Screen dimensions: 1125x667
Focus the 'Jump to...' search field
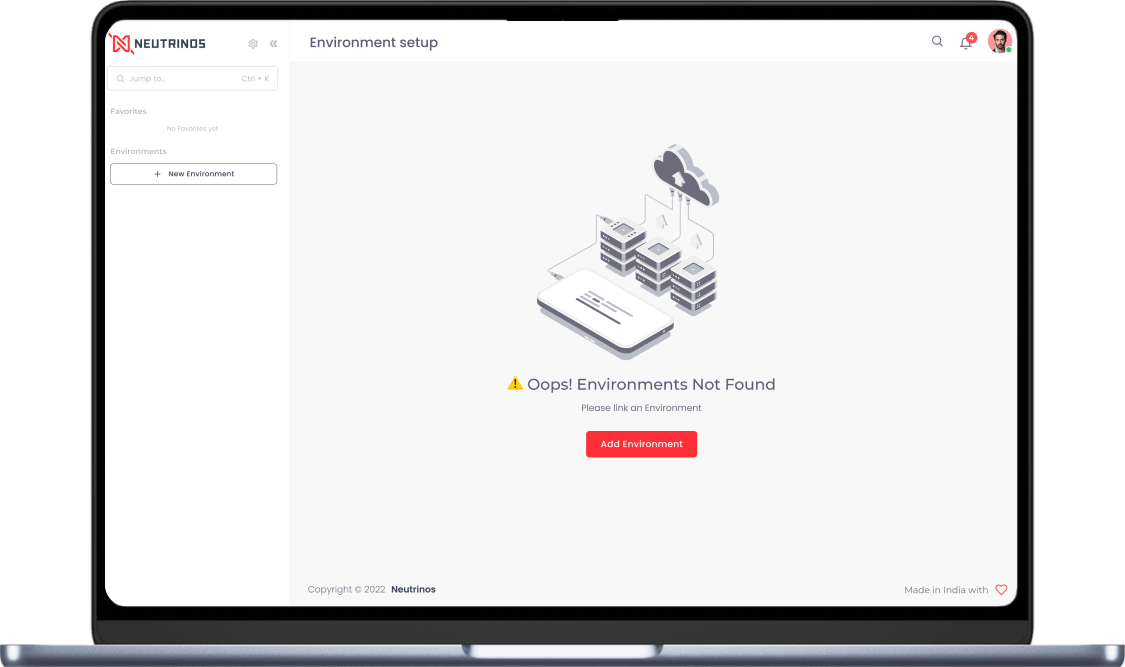pos(192,79)
